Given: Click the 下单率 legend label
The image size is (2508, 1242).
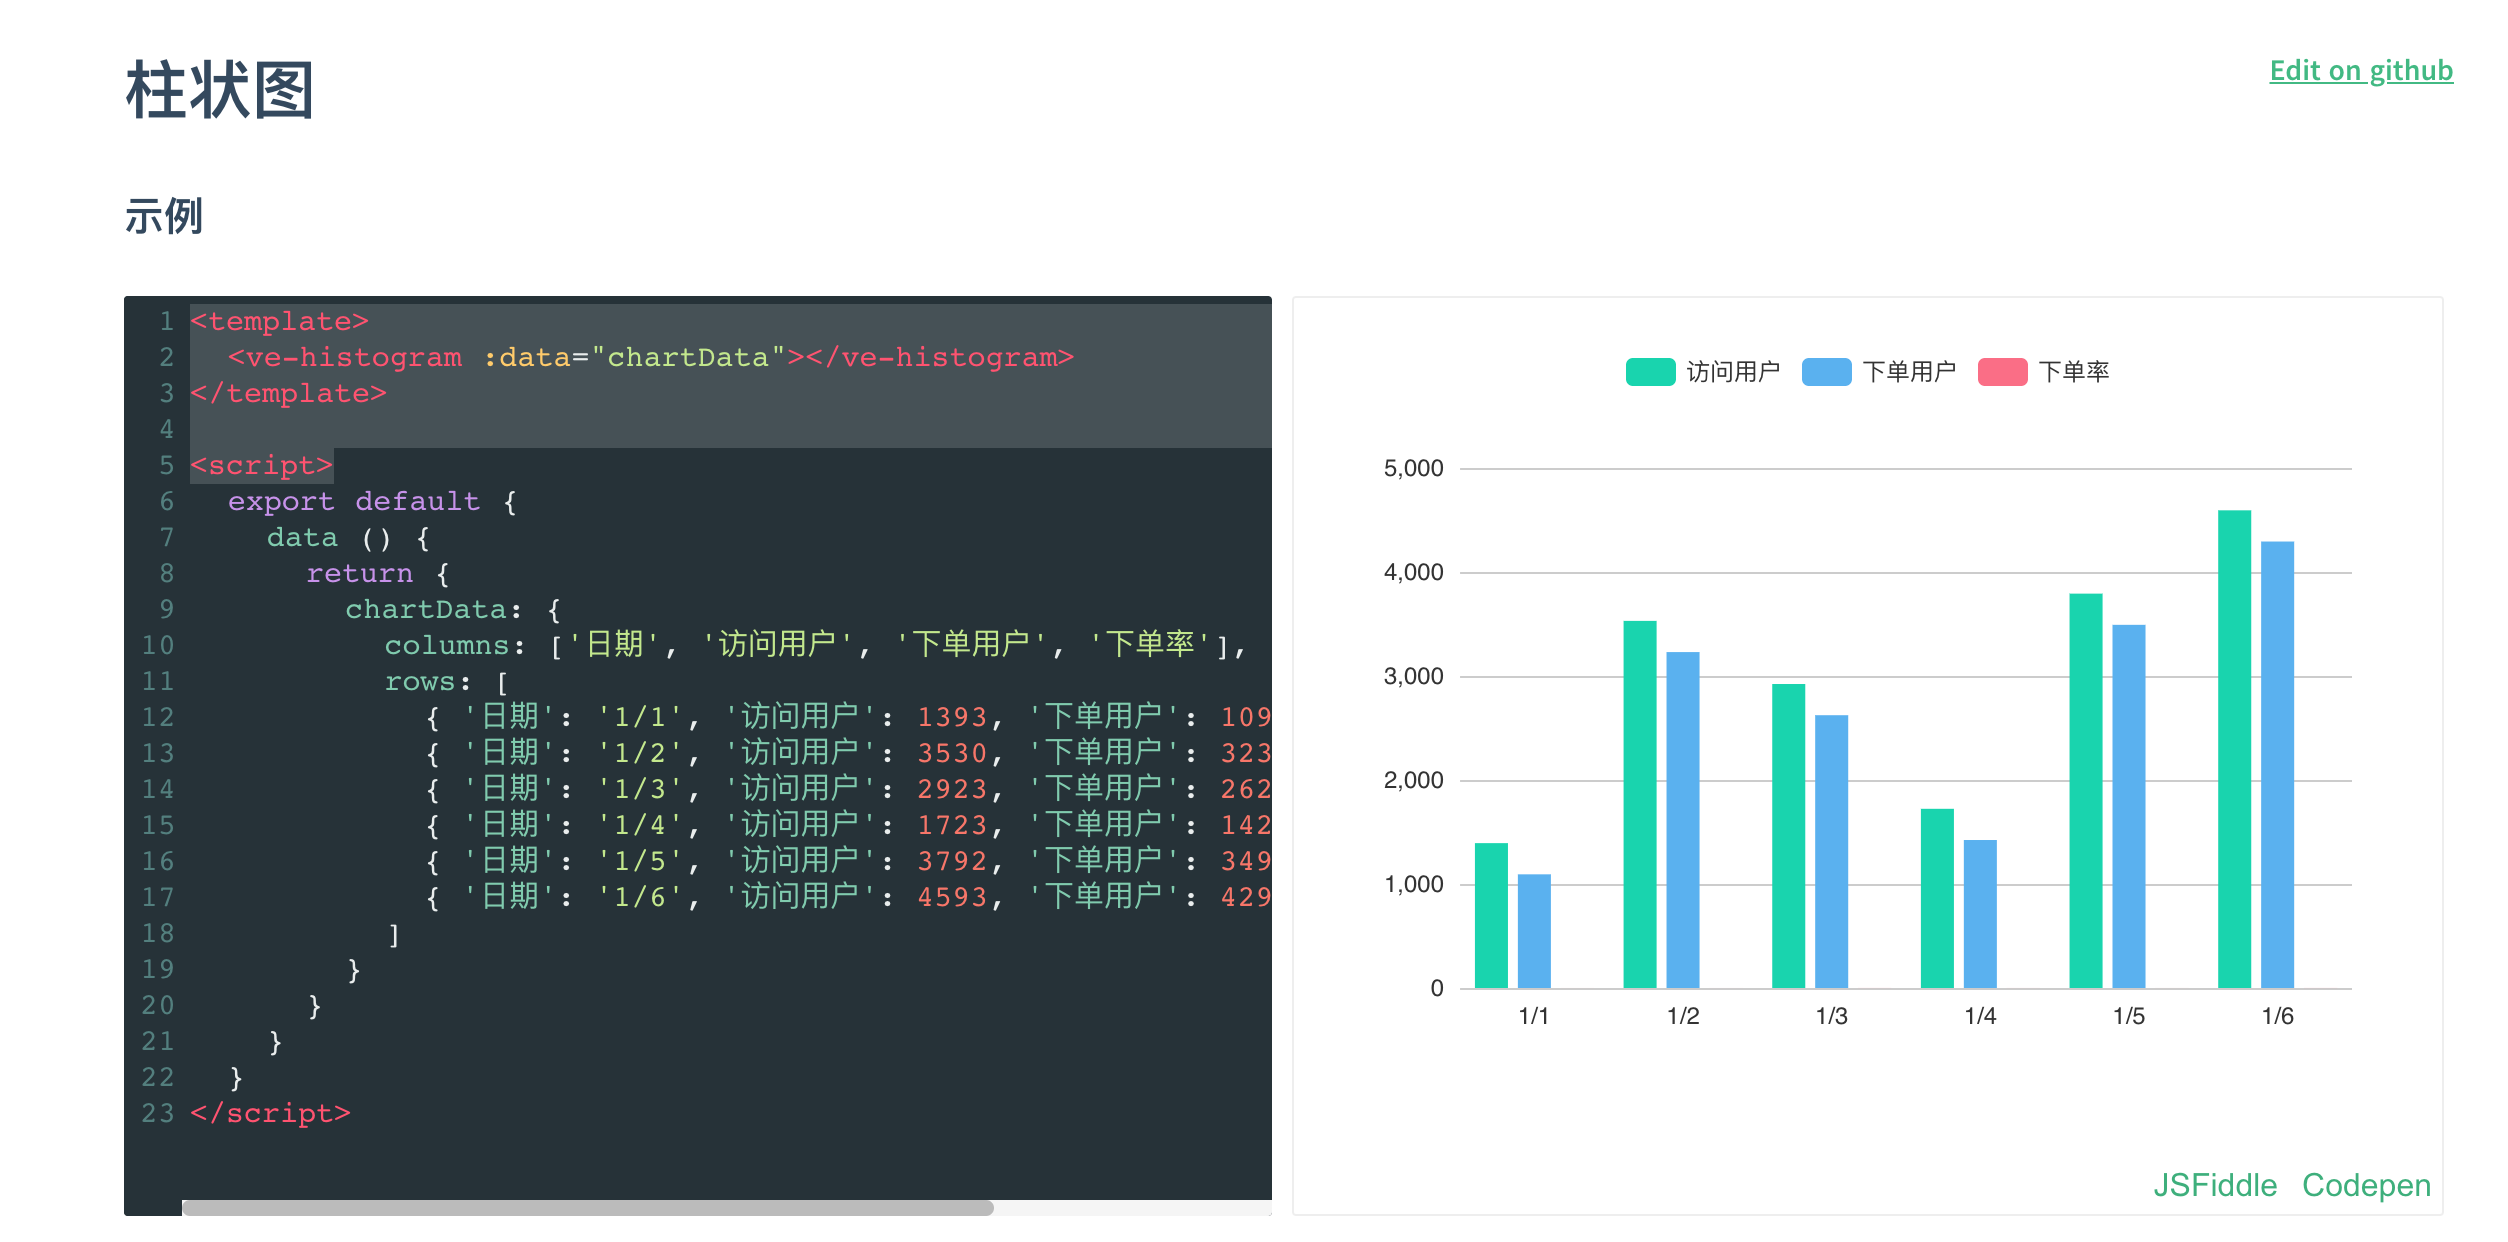Looking at the screenshot, I should click(x=2074, y=372).
